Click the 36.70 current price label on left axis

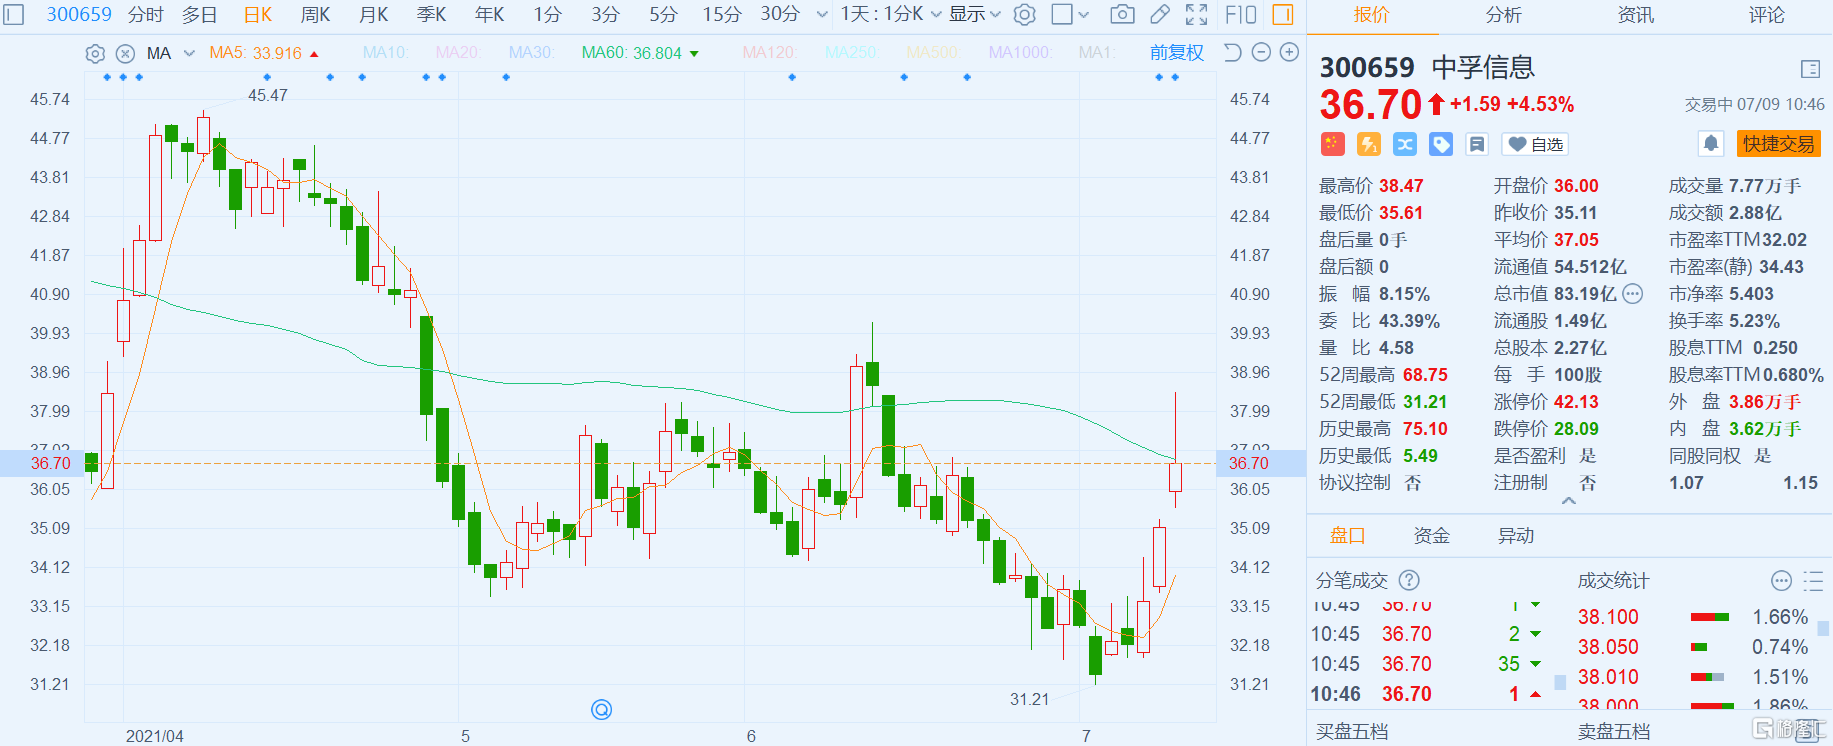tap(50, 463)
